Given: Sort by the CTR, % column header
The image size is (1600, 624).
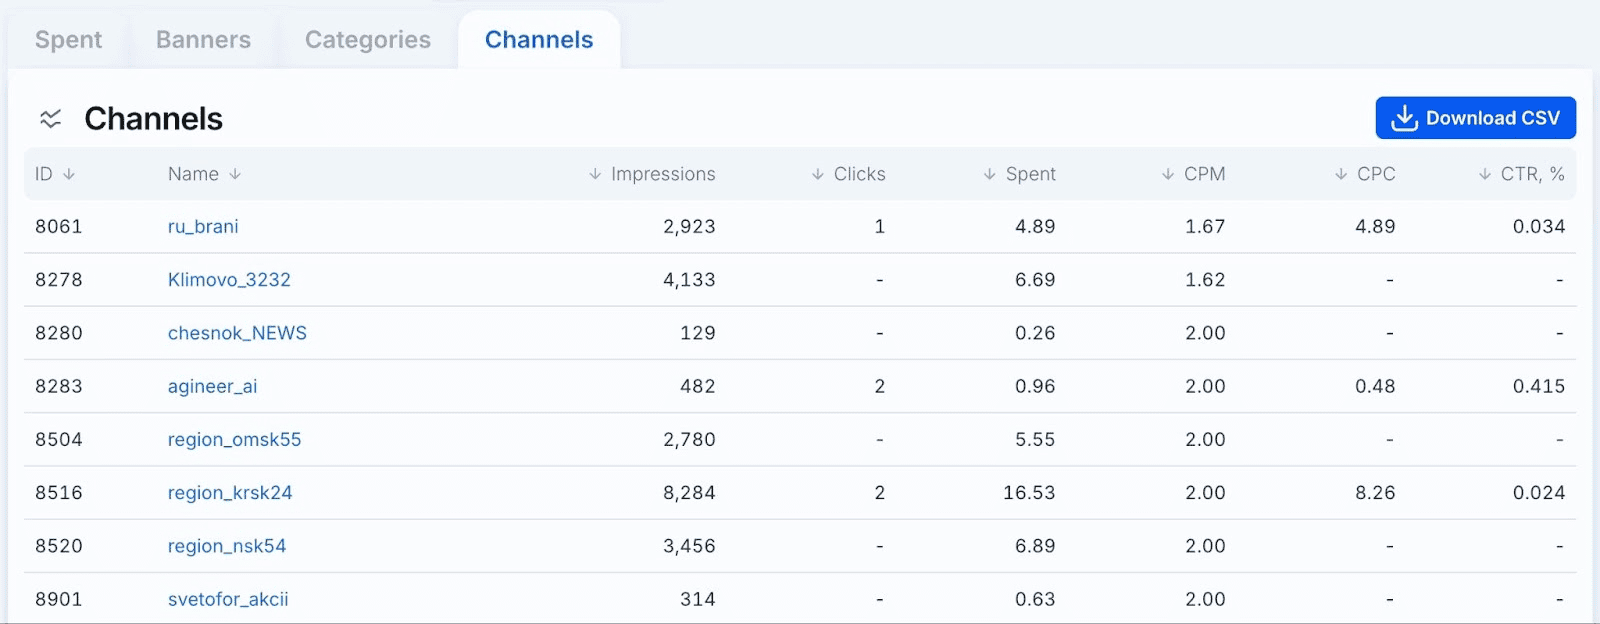Looking at the screenshot, I should 1522,174.
